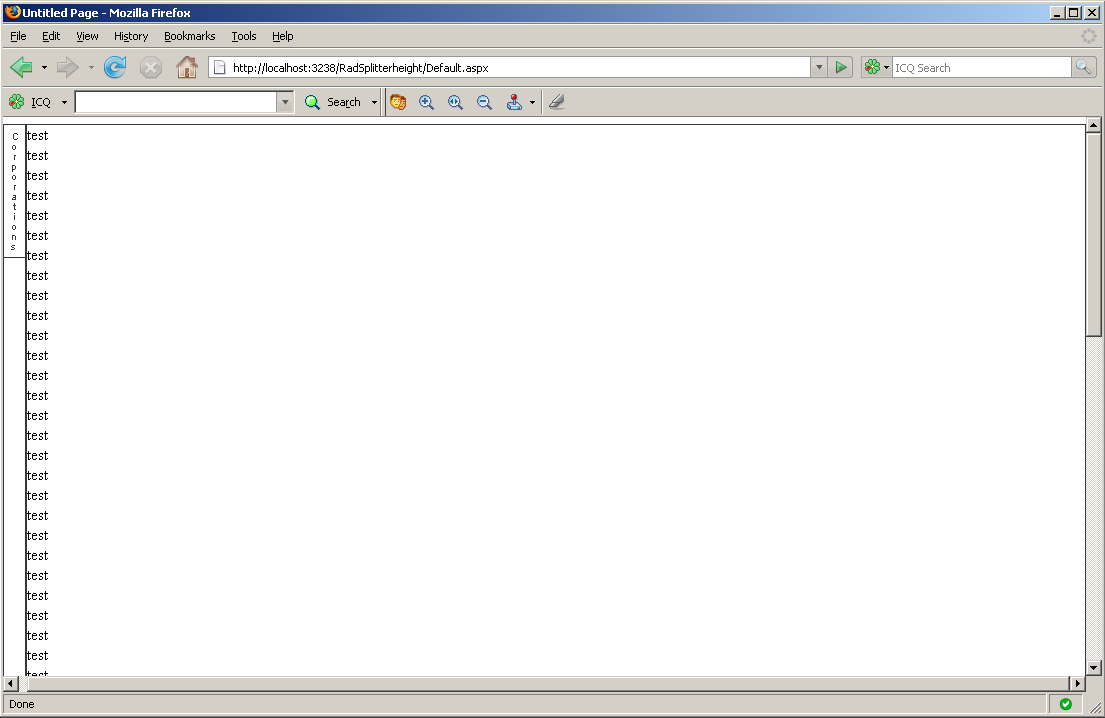1105x718 pixels.
Task: Click the ICQ toolbar Search magnifier button
Action: [x=333, y=102]
